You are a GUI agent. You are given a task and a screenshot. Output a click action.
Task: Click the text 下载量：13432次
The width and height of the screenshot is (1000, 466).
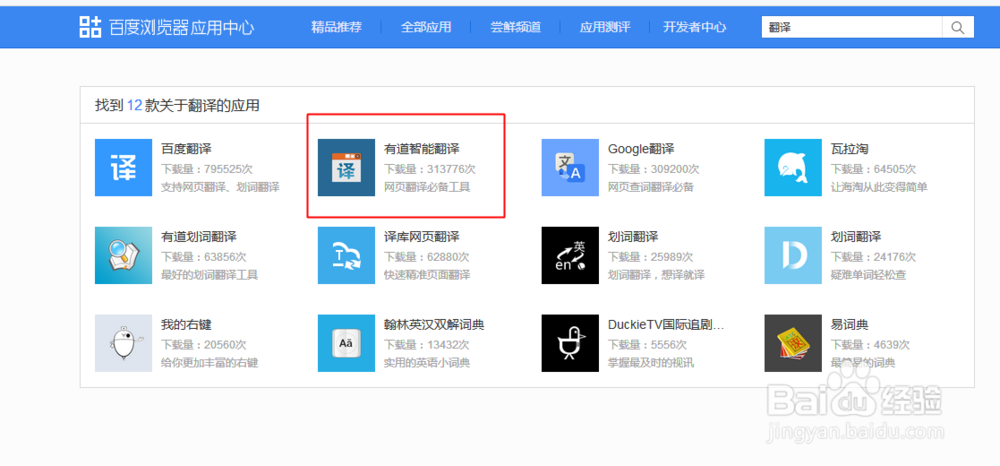click(427, 345)
